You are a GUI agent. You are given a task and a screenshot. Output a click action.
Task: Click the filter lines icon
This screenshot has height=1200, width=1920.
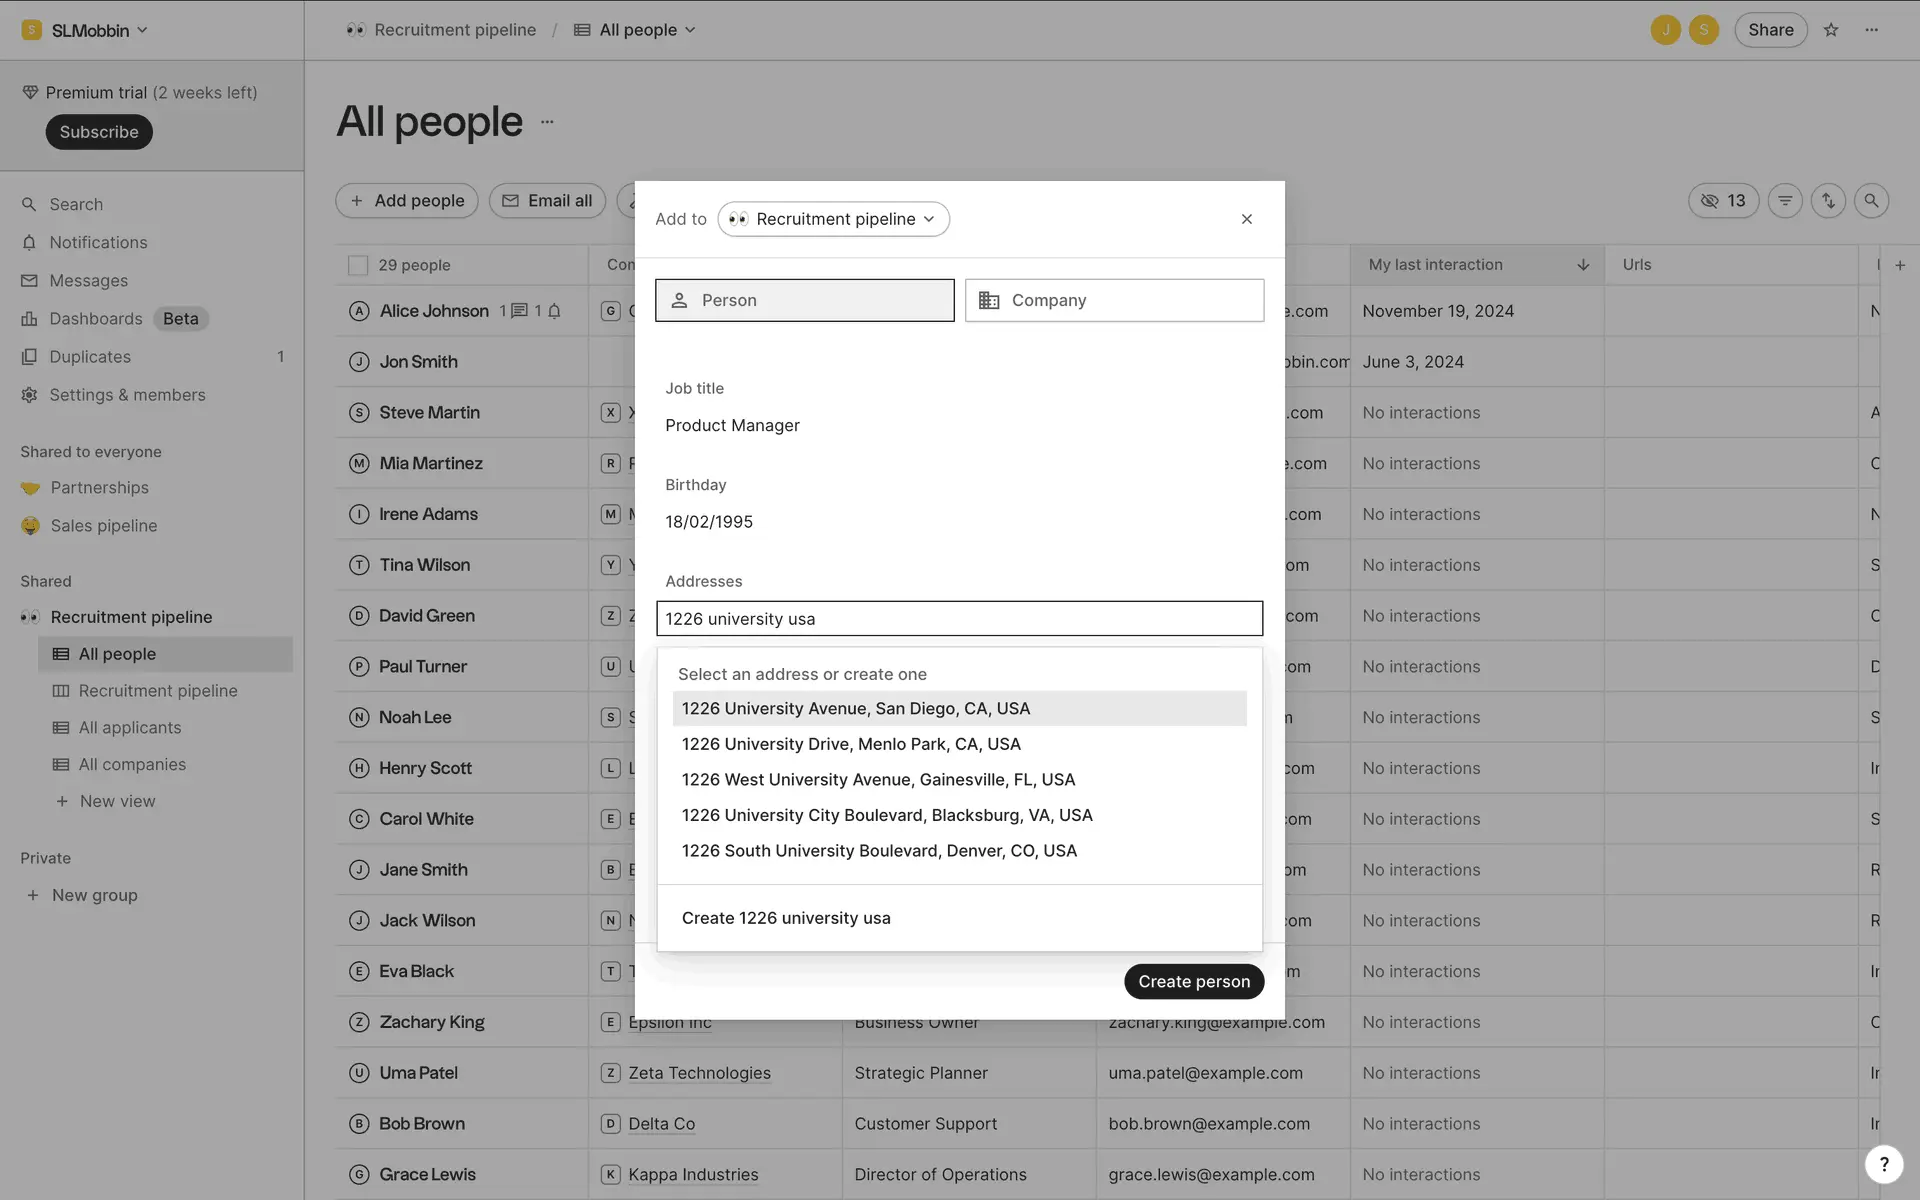(1785, 201)
